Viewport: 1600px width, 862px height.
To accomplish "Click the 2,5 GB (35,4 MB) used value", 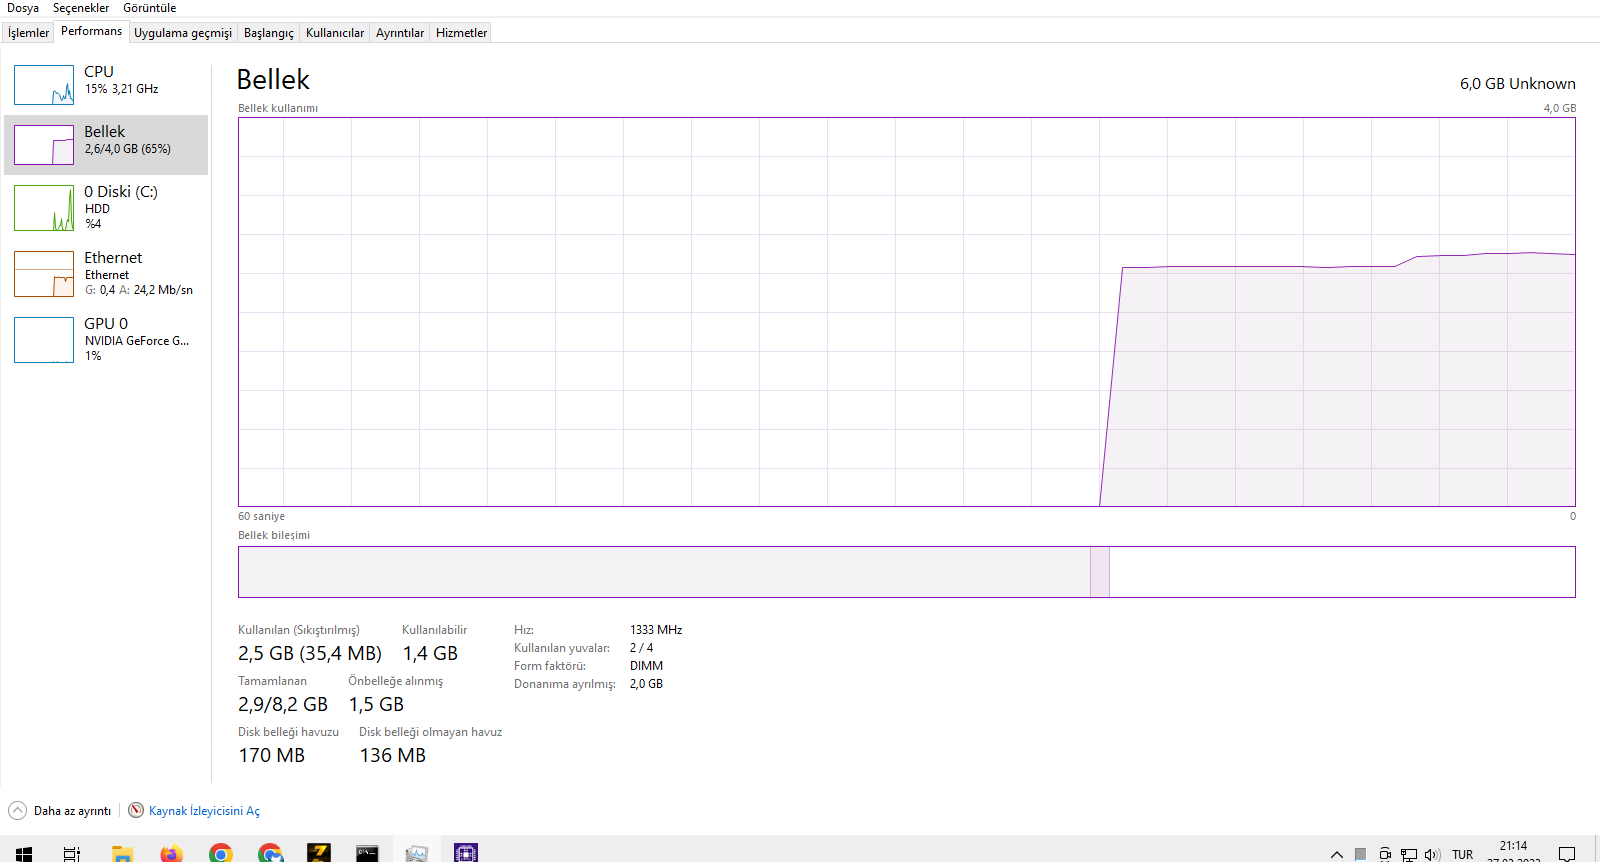I will pos(310,653).
